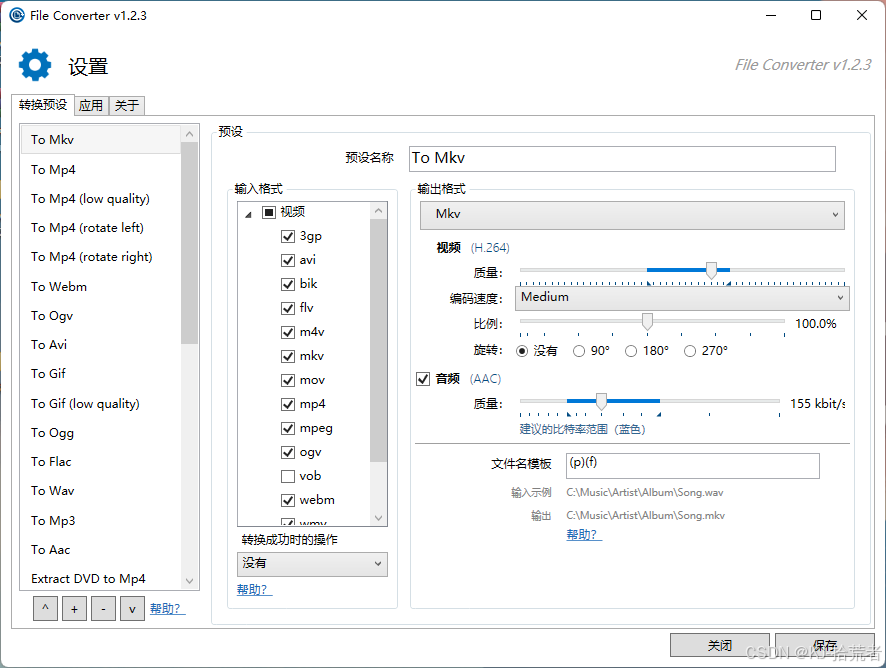
Task: Select the 180° rotation radio button
Action: click(x=631, y=351)
